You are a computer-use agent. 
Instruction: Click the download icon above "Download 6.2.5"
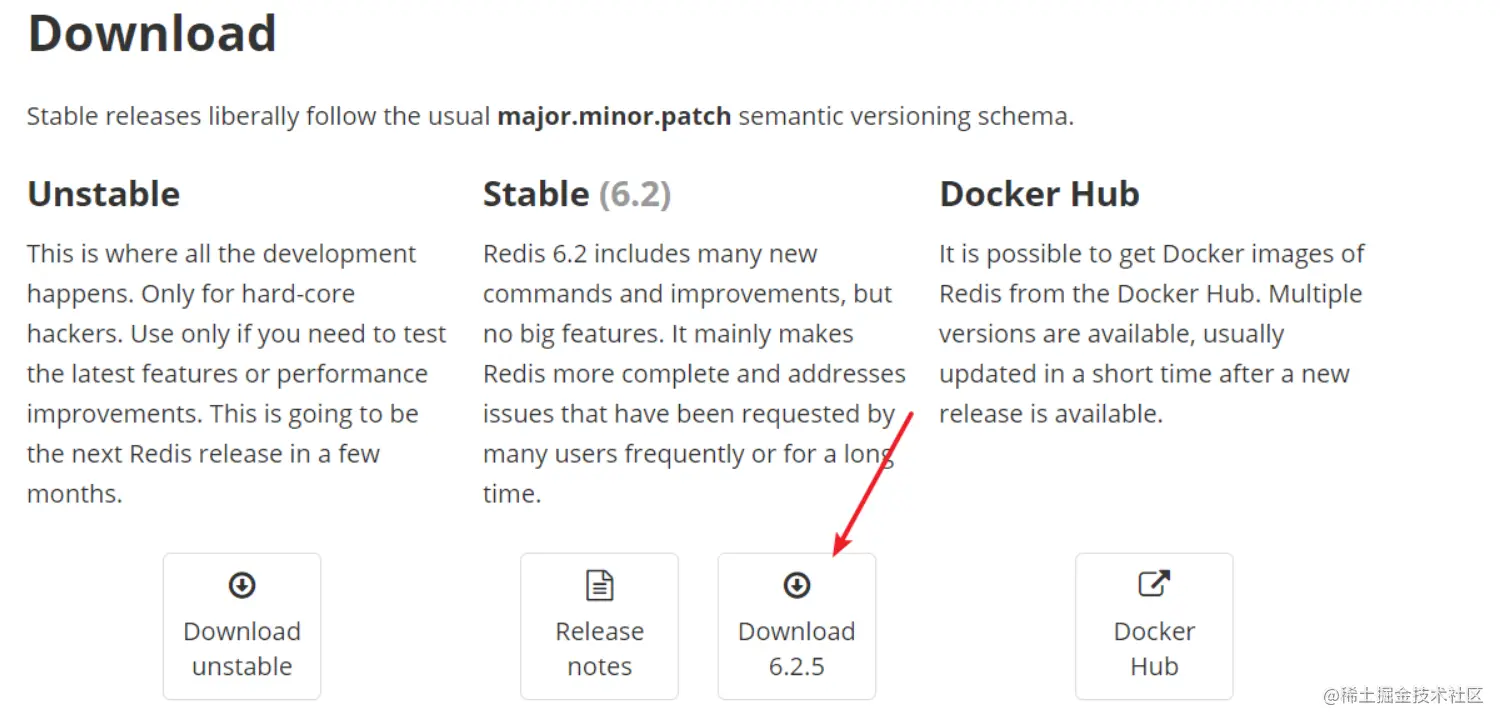[797, 585]
